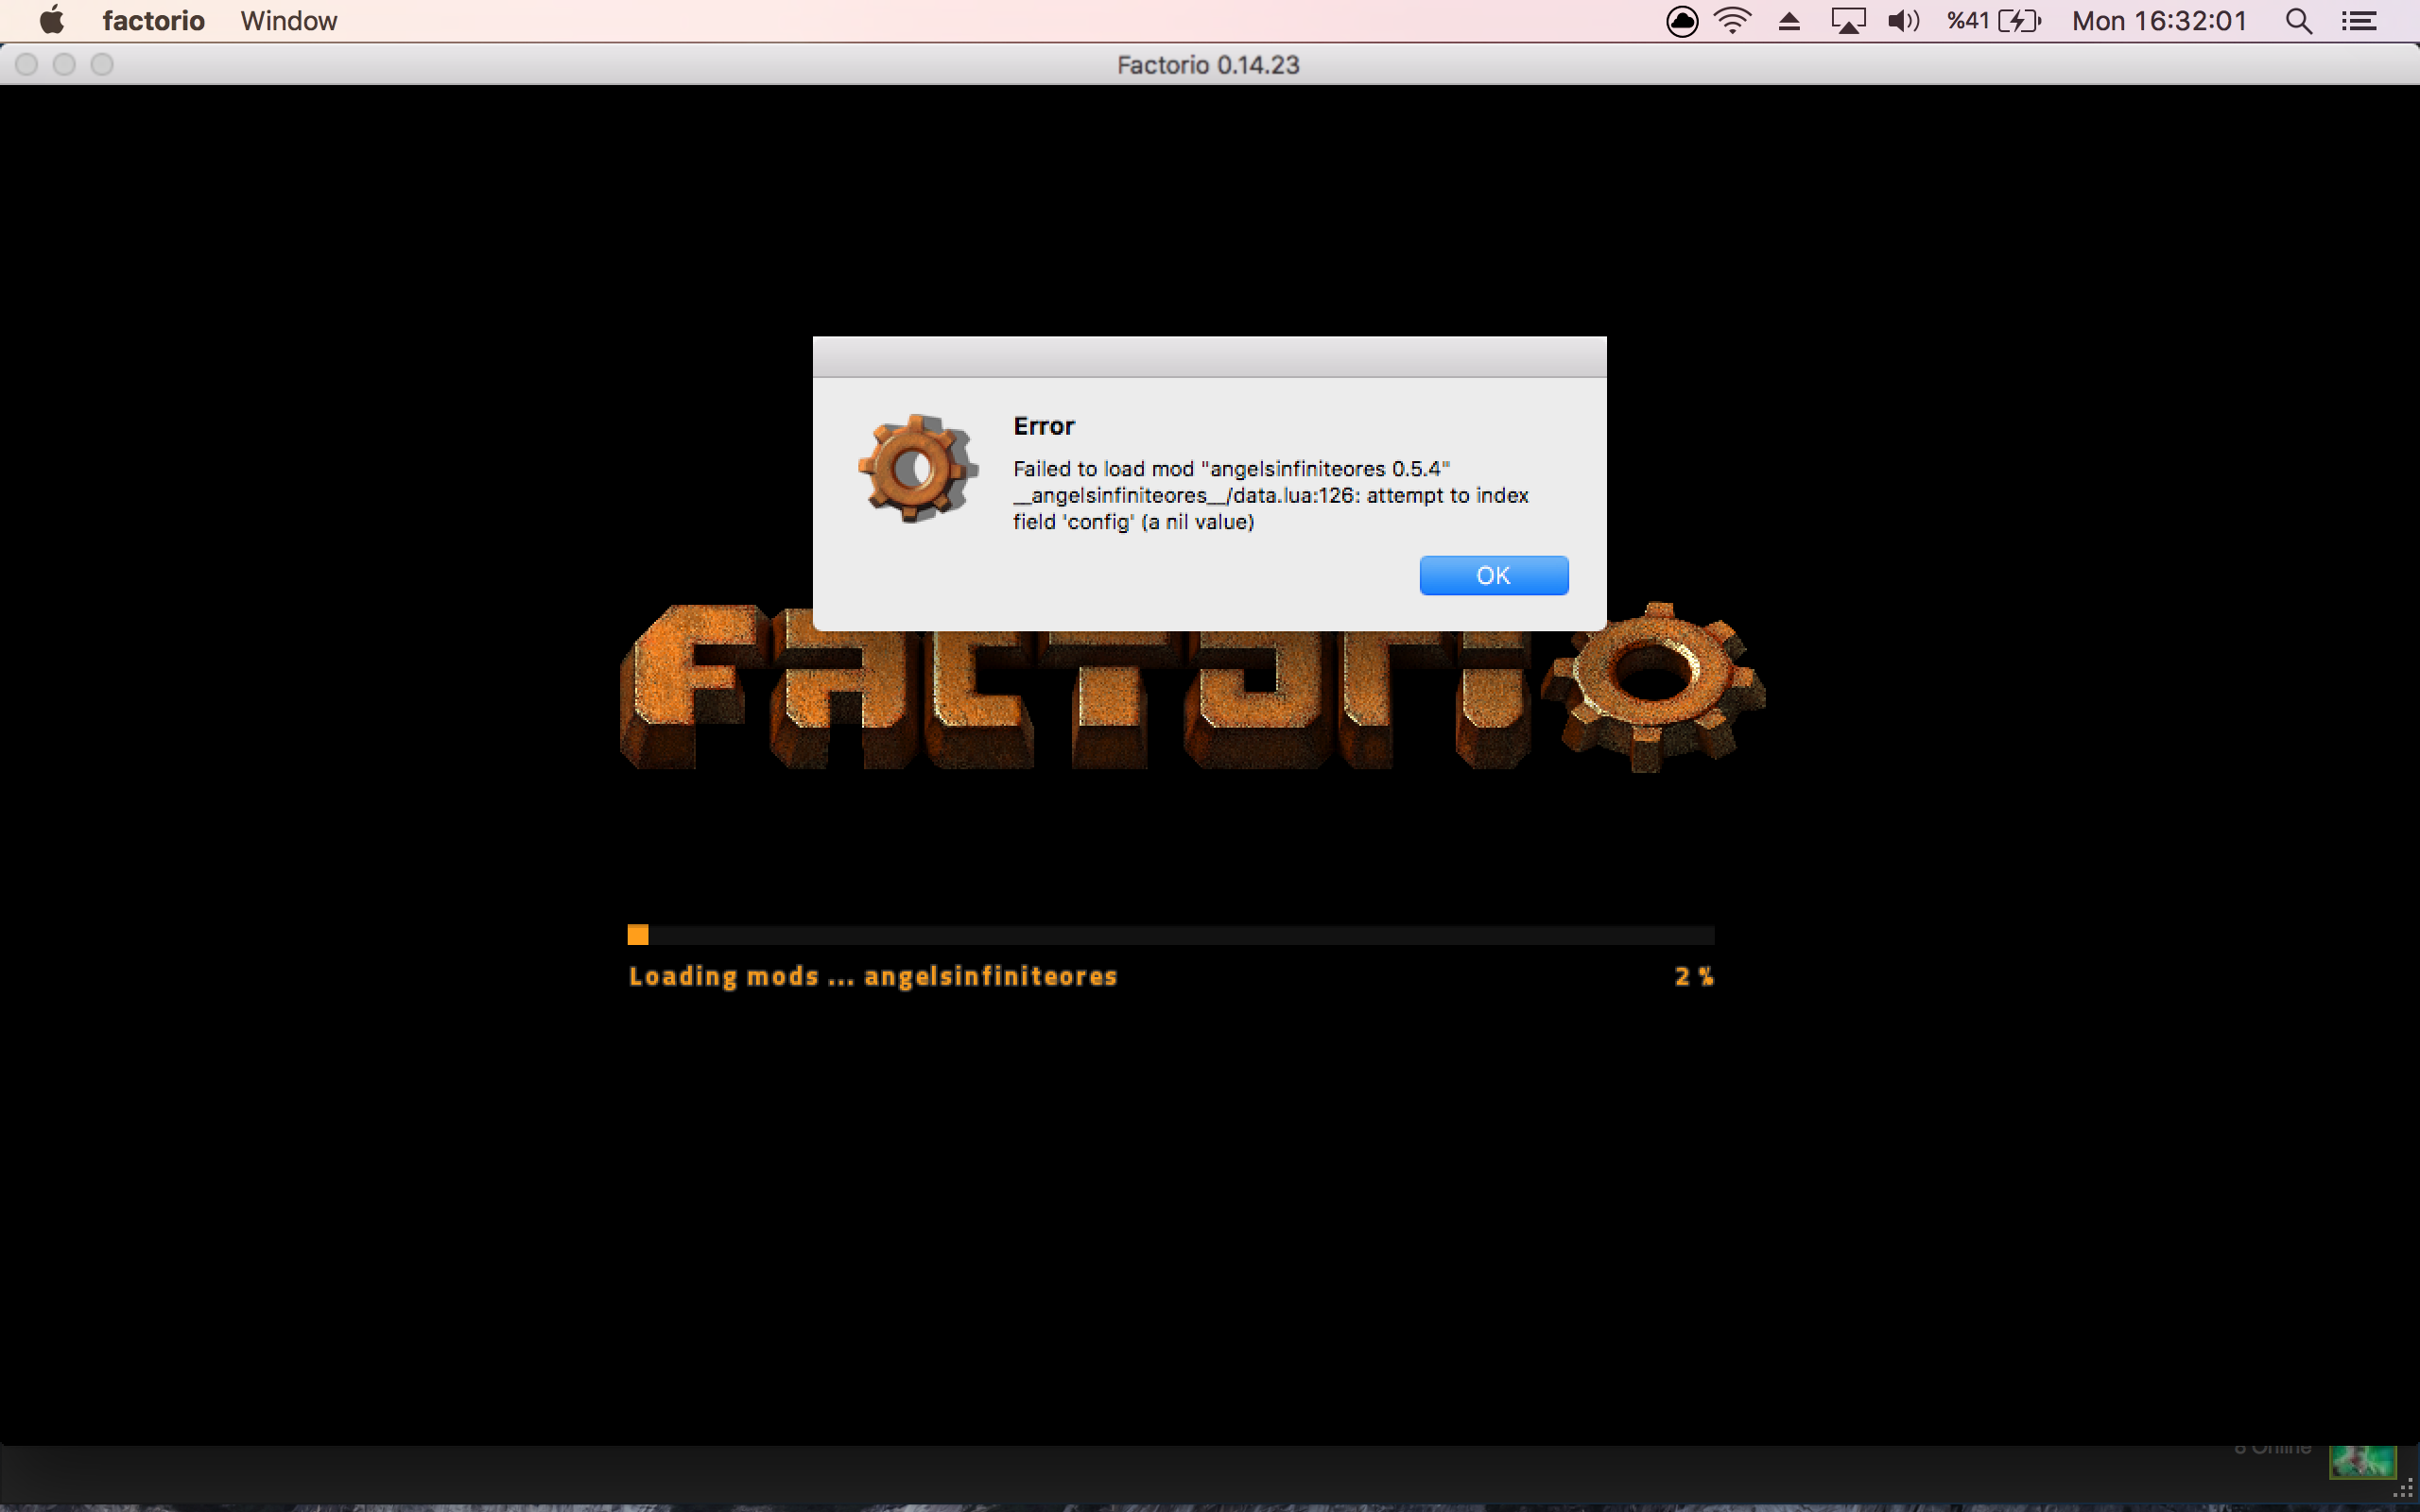Click the '2 %' loading percentage
The width and height of the screenshot is (2420, 1512).
[1694, 976]
